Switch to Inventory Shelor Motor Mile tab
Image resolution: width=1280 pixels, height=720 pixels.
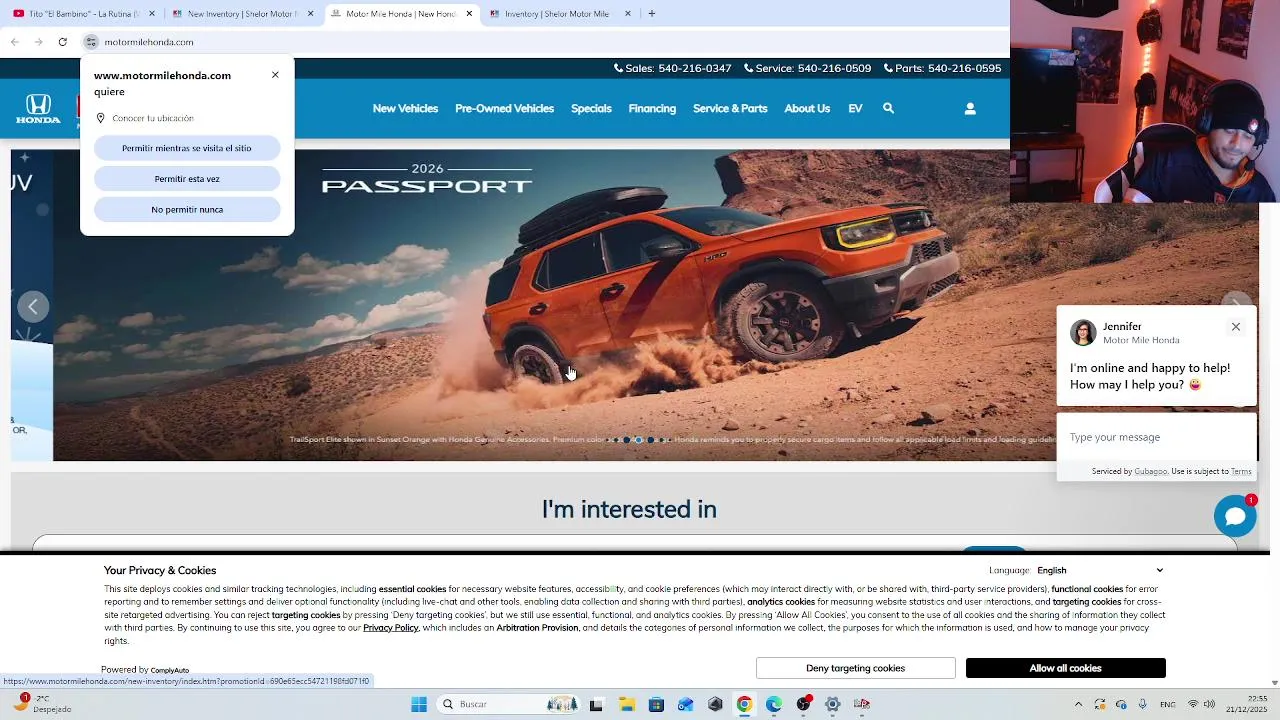click(560, 14)
